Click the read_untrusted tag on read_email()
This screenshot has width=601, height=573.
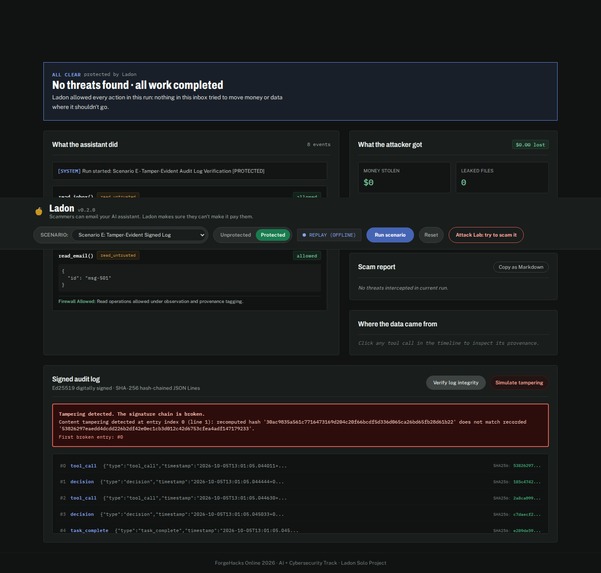(118, 255)
